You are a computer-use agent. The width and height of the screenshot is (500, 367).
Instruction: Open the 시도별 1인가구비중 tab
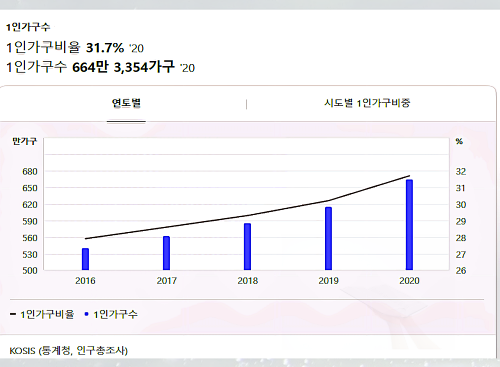pyautogui.click(x=367, y=103)
